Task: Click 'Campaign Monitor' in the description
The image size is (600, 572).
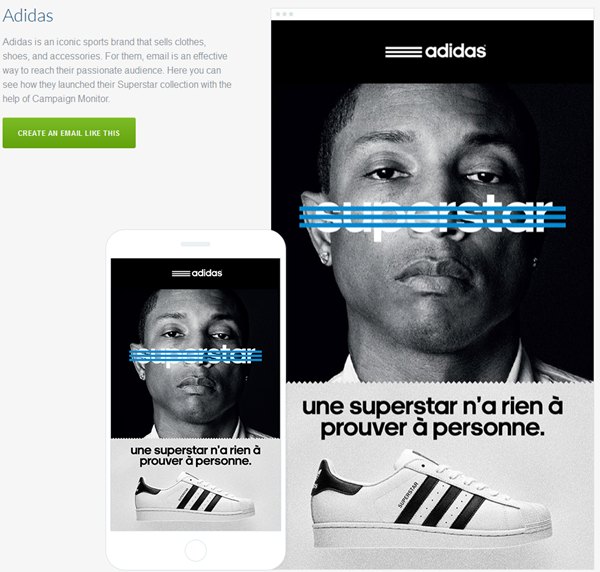Action: [x=71, y=99]
